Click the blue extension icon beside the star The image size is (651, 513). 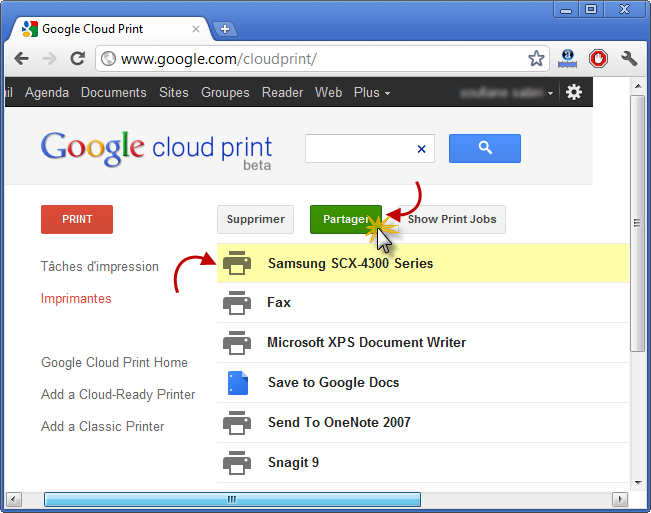pyautogui.click(x=567, y=59)
